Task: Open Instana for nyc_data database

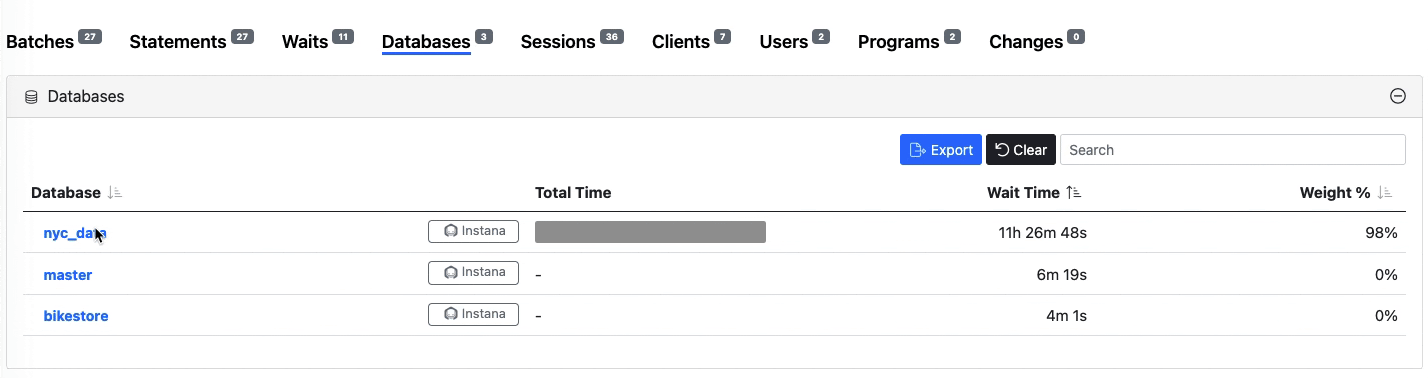Action: (x=473, y=231)
